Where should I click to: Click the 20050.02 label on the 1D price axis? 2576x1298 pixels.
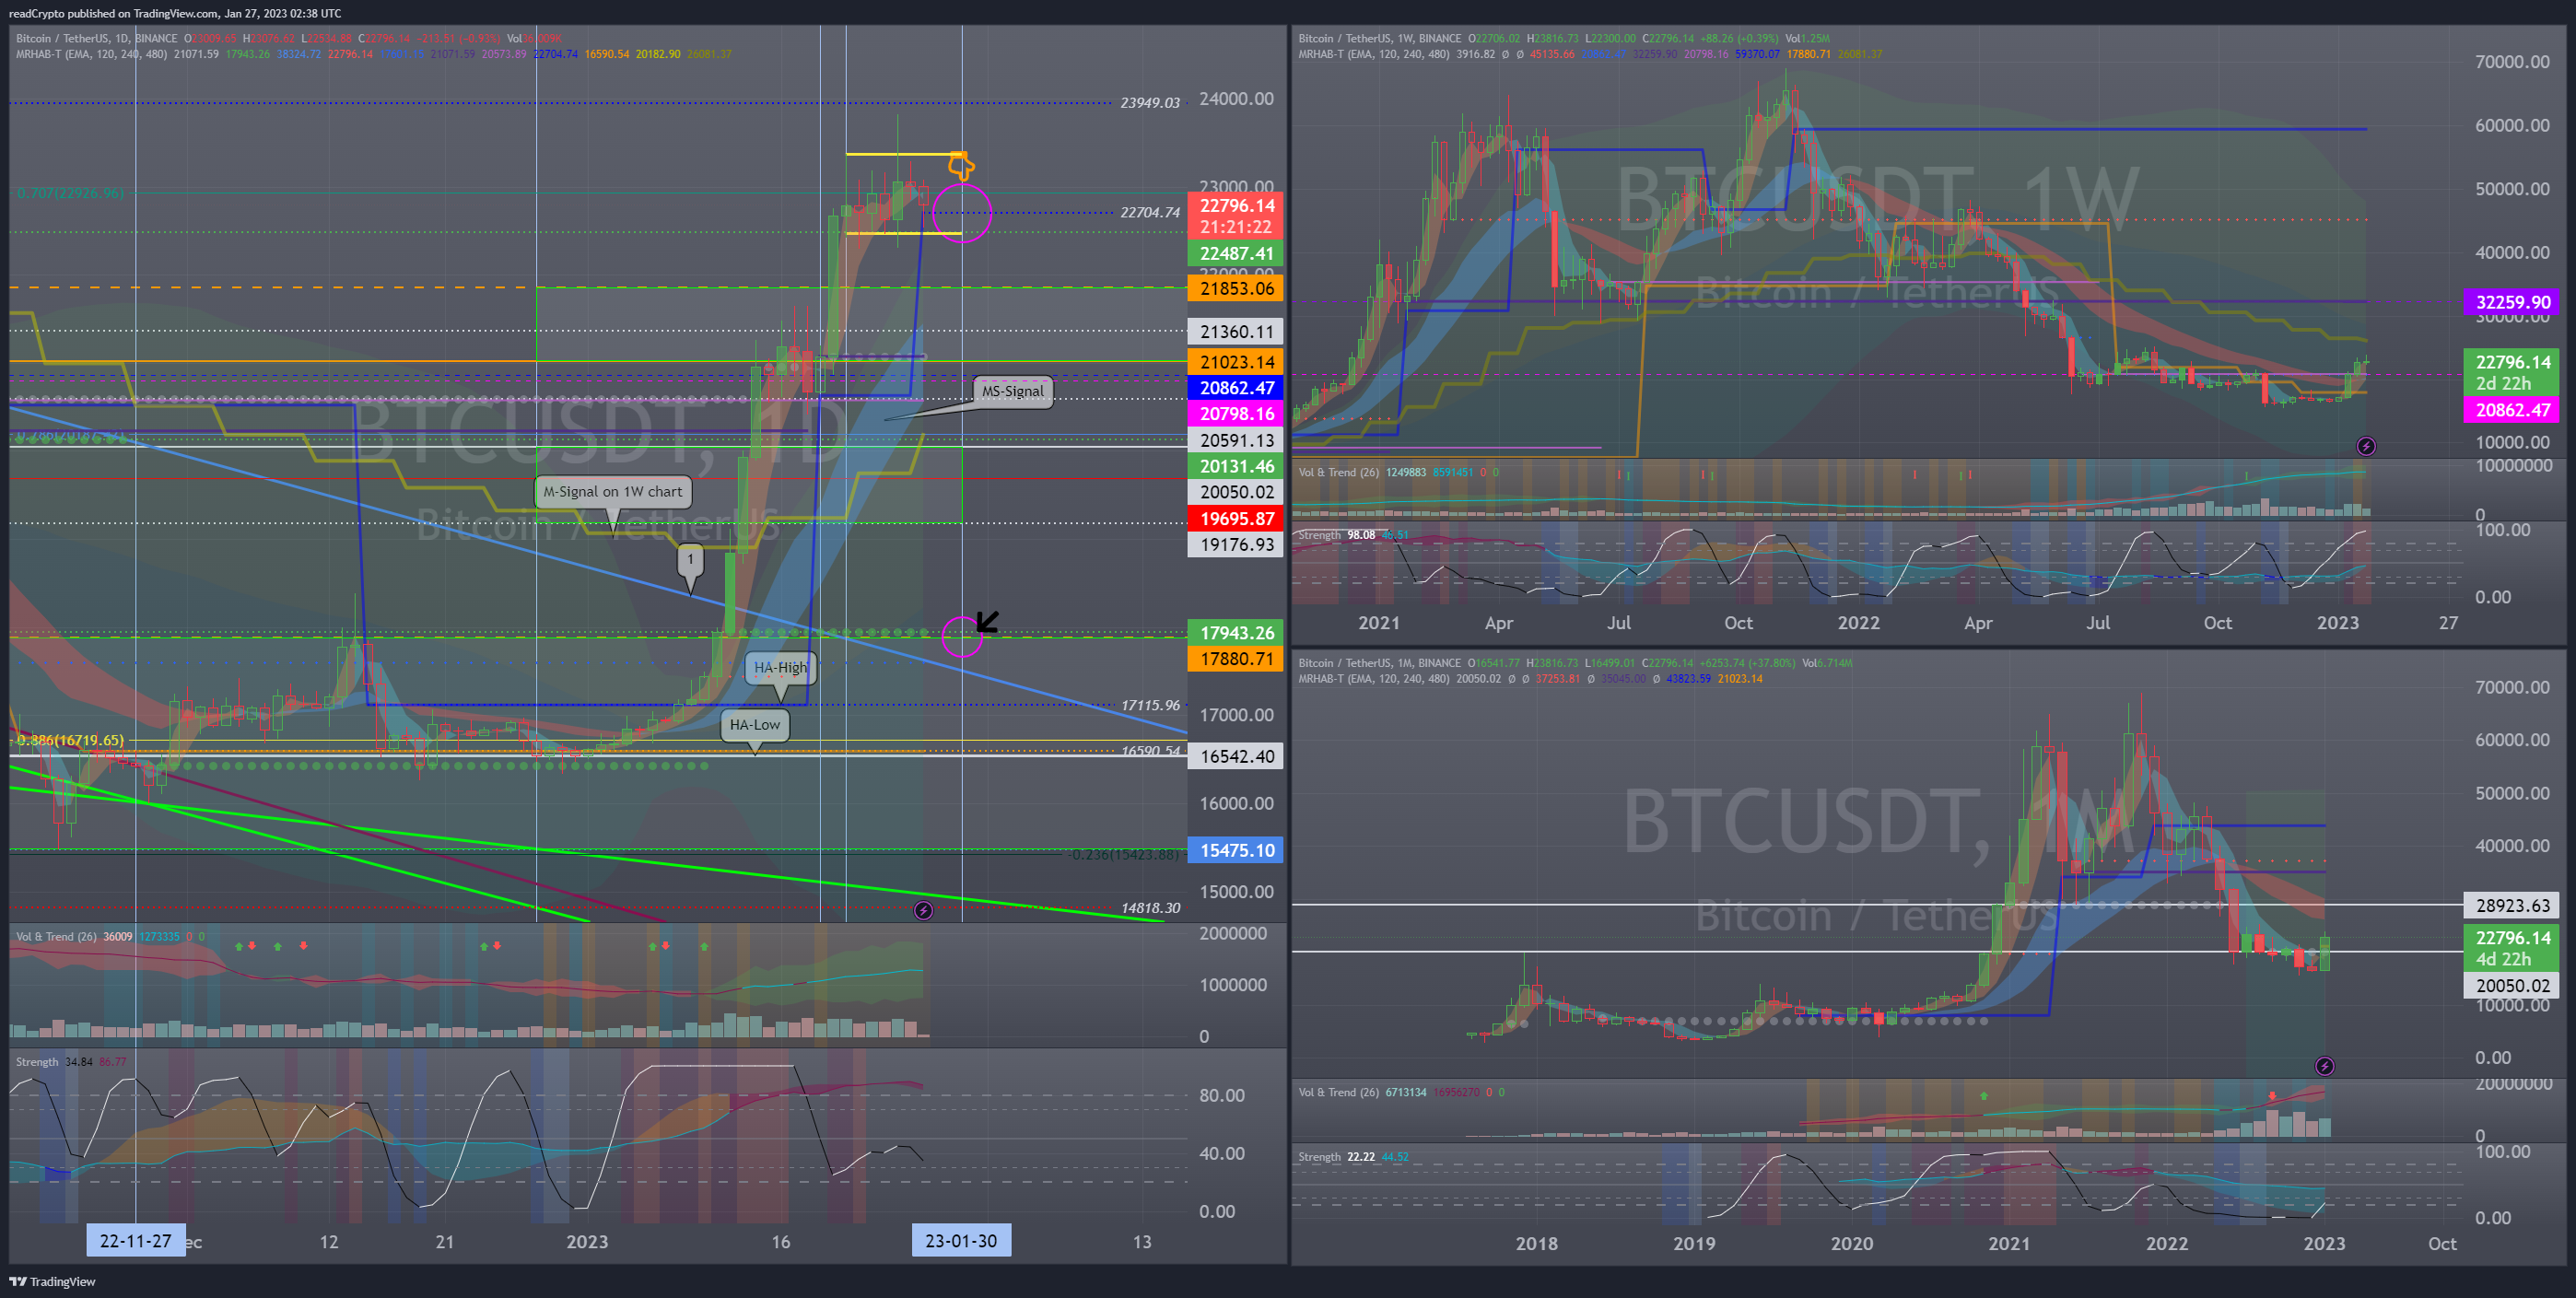(1236, 492)
